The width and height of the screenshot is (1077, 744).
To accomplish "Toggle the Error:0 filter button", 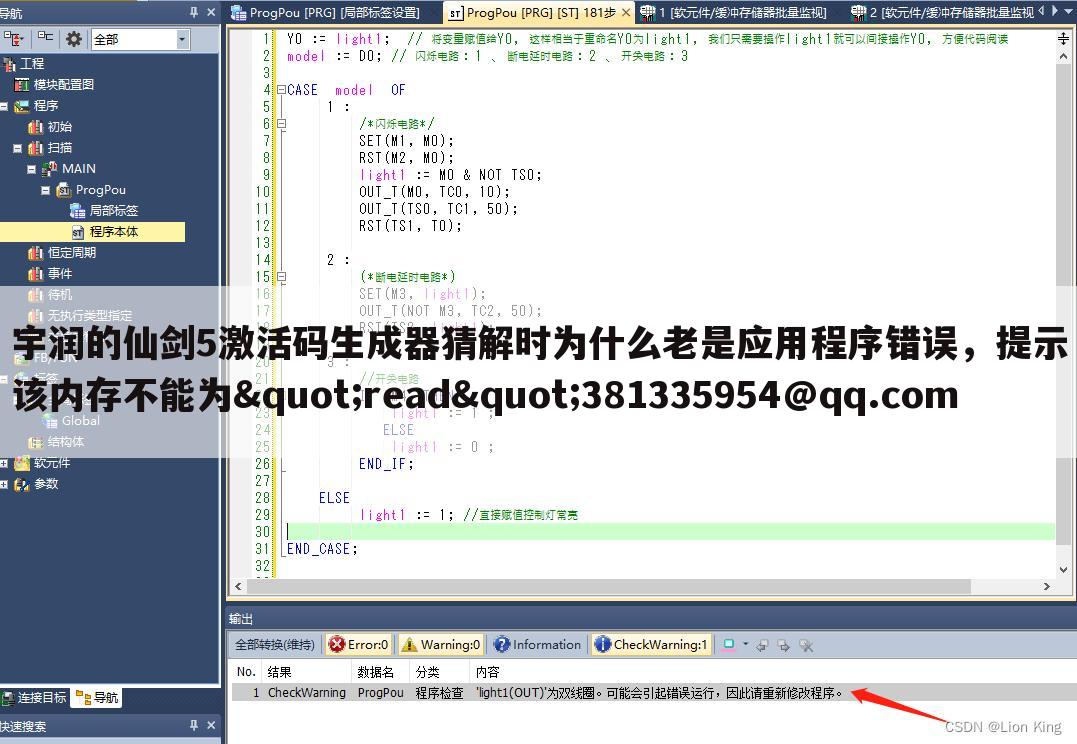I will (359, 645).
